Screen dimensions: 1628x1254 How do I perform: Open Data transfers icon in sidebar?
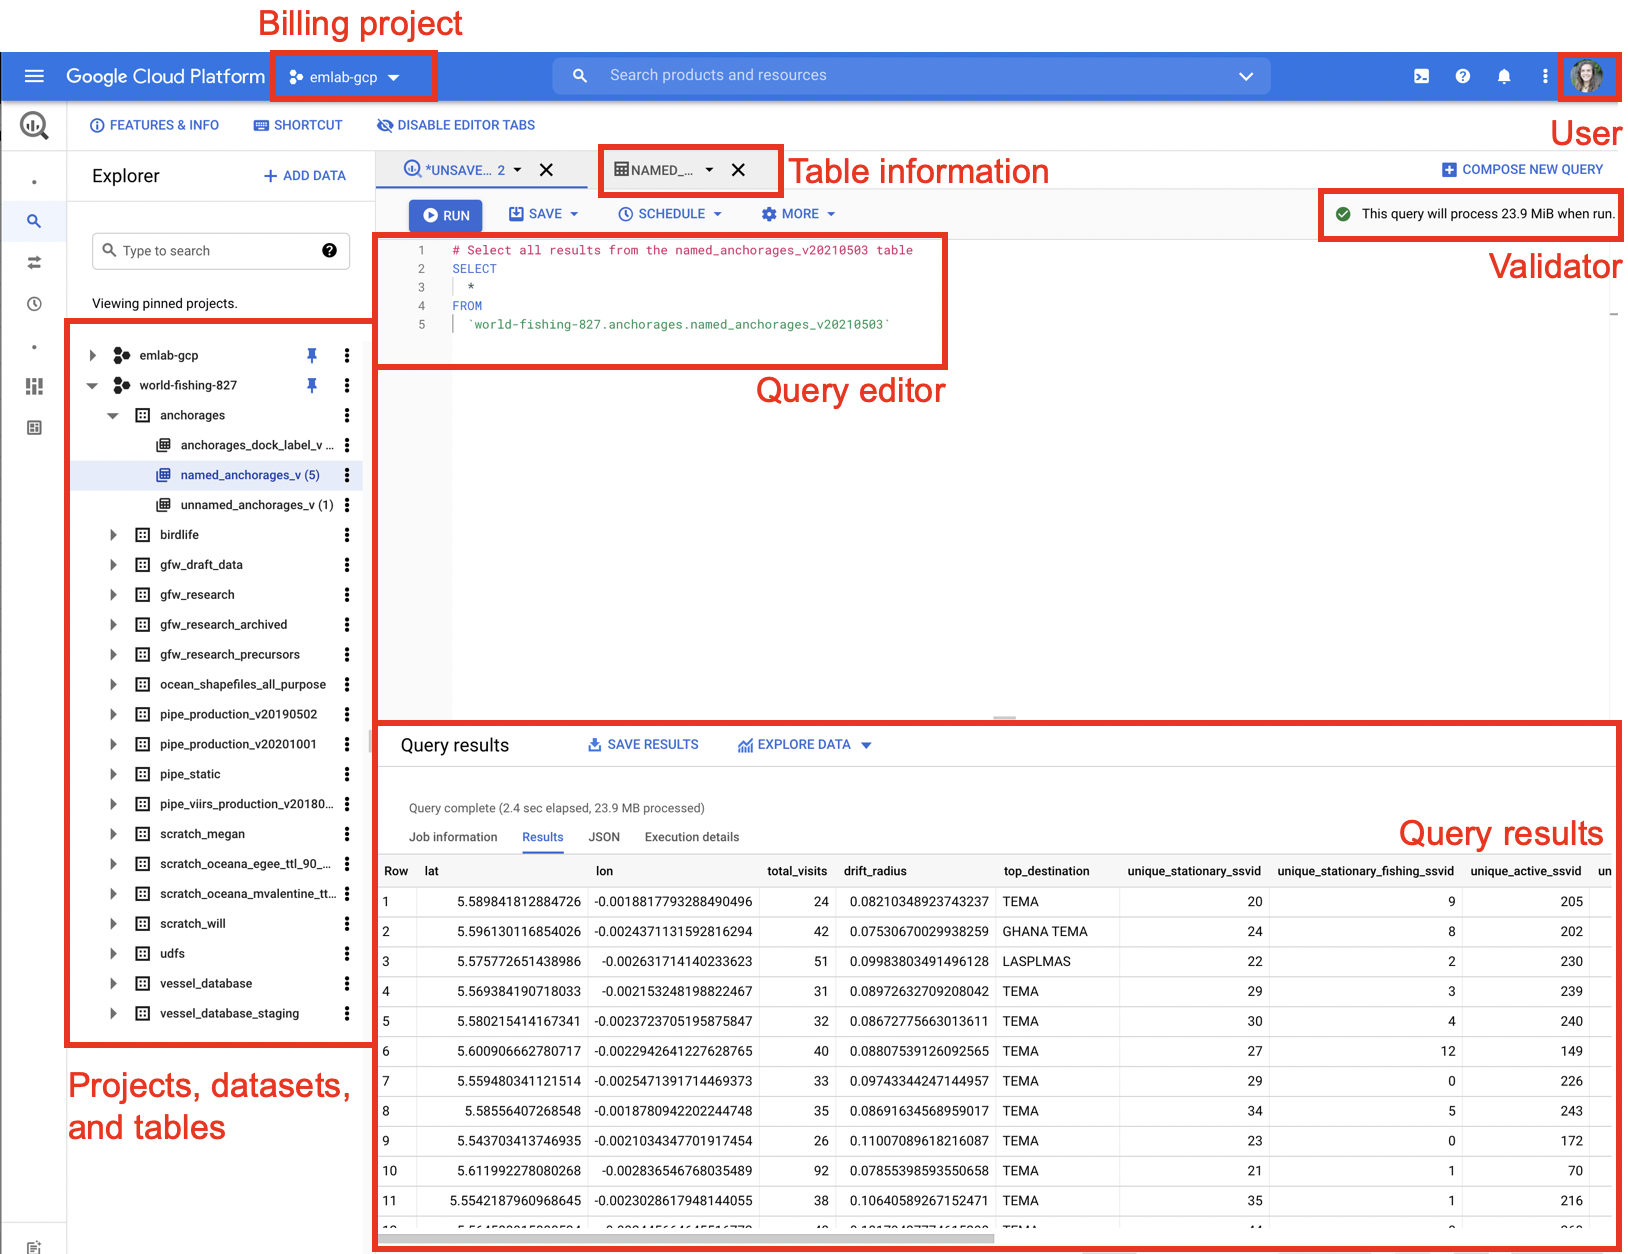(34, 262)
